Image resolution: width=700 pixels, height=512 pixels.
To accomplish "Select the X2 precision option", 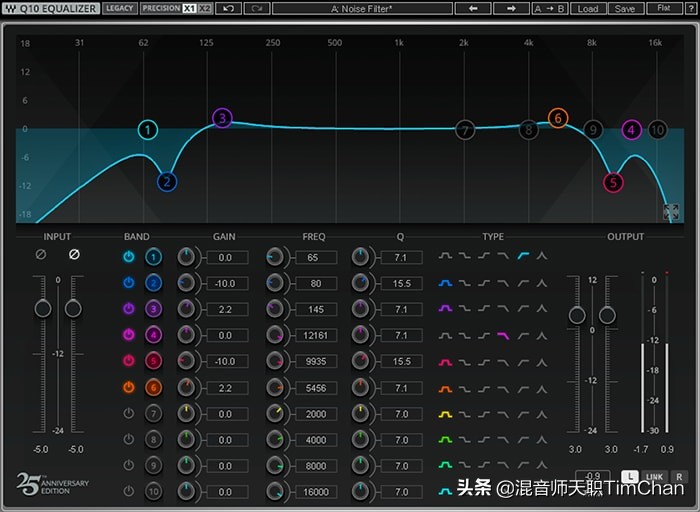I will pos(205,9).
